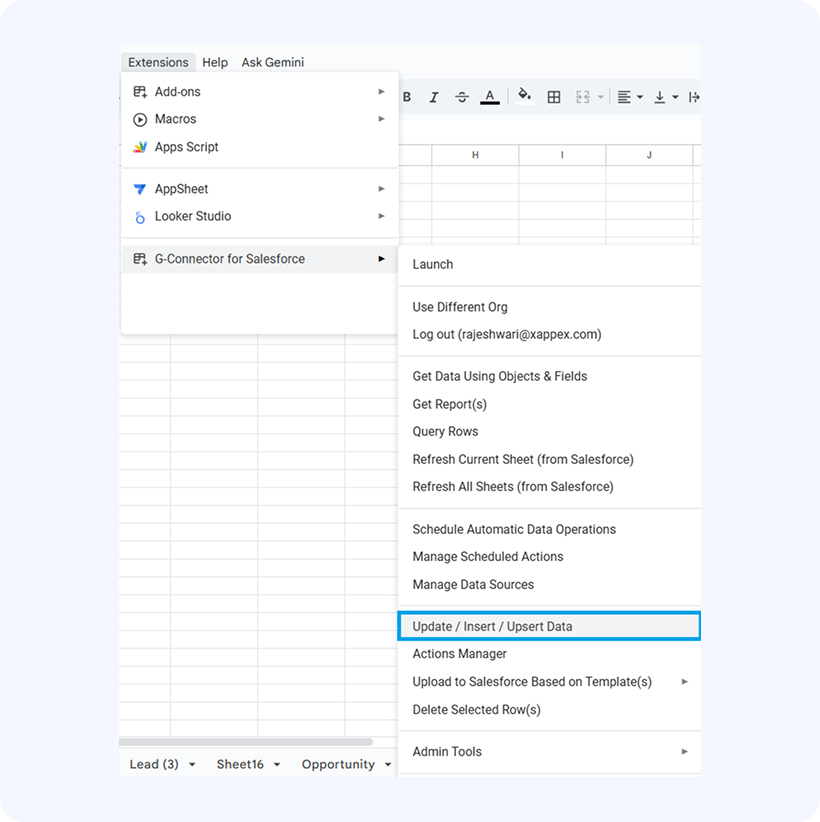820x822 pixels.
Task: Choose Get Report(s) option
Action: click(450, 404)
